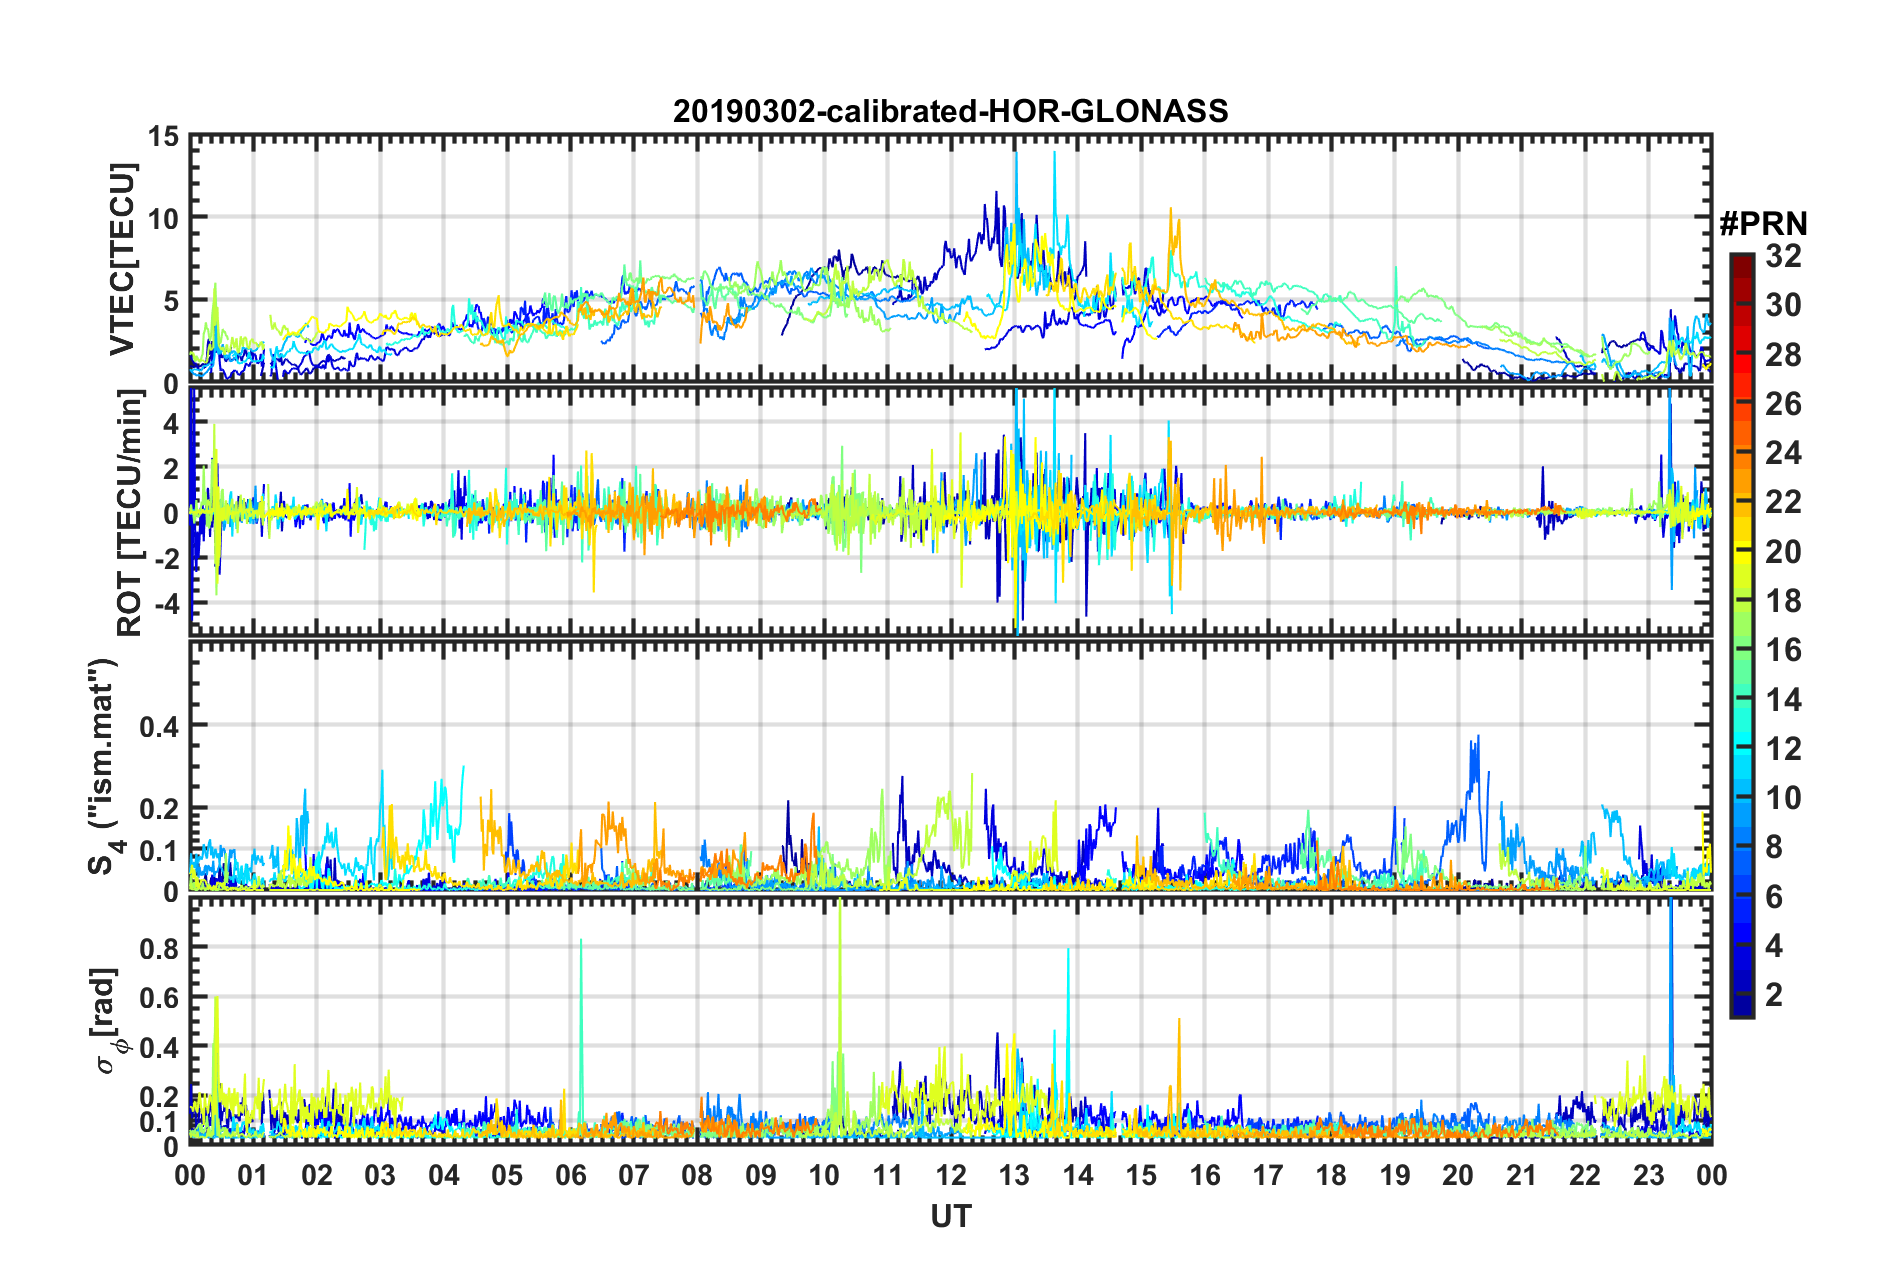
Task: Click x-axis tick label 13
Action: point(1014,1174)
